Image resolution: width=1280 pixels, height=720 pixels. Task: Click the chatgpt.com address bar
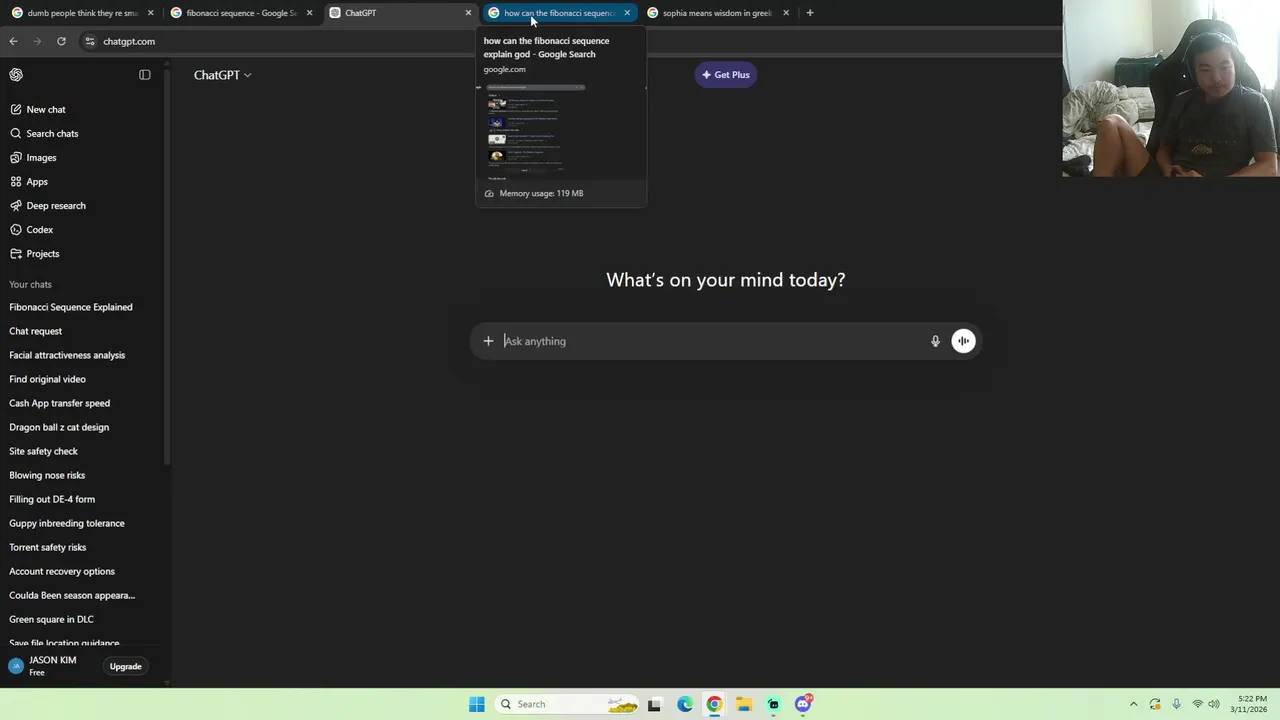click(x=129, y=41)
